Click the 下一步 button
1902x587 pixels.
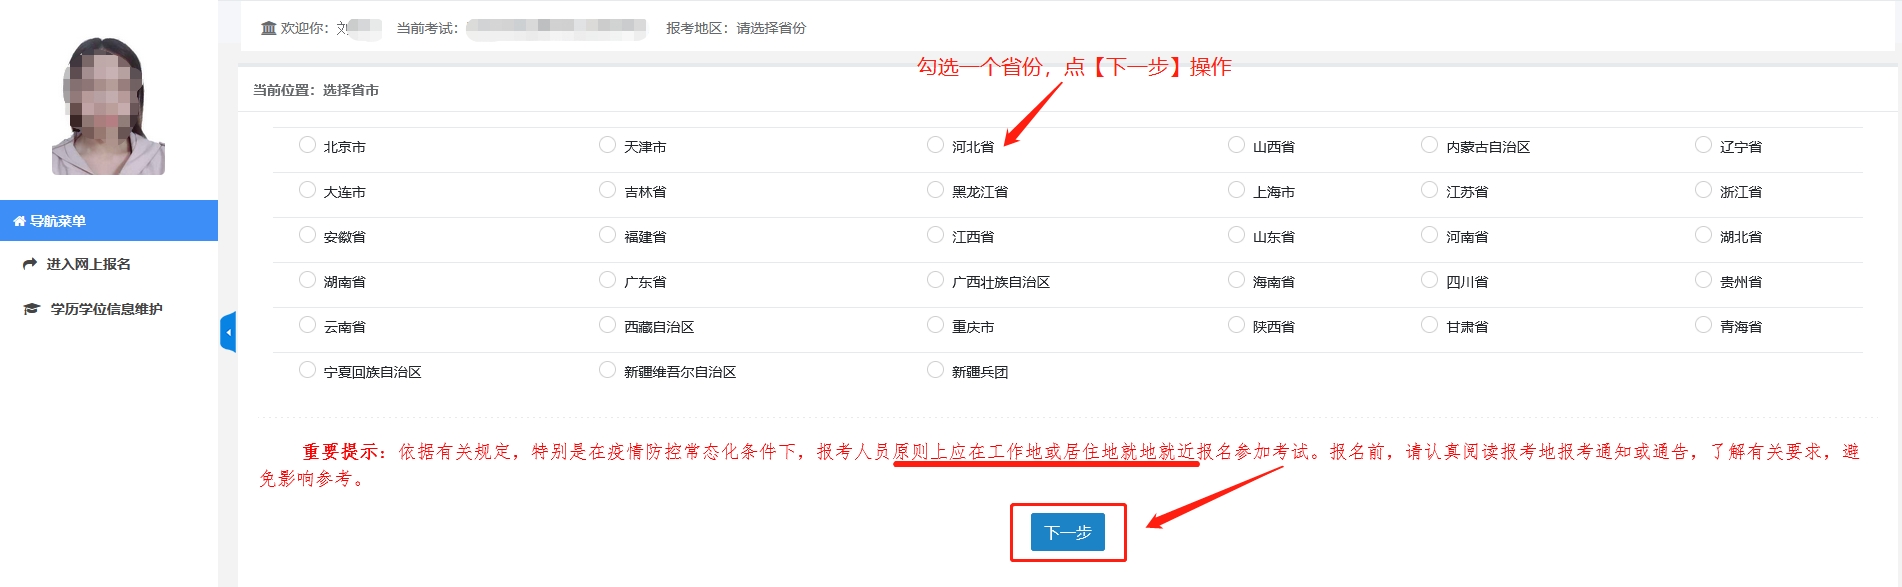(x=1067, y=532)
